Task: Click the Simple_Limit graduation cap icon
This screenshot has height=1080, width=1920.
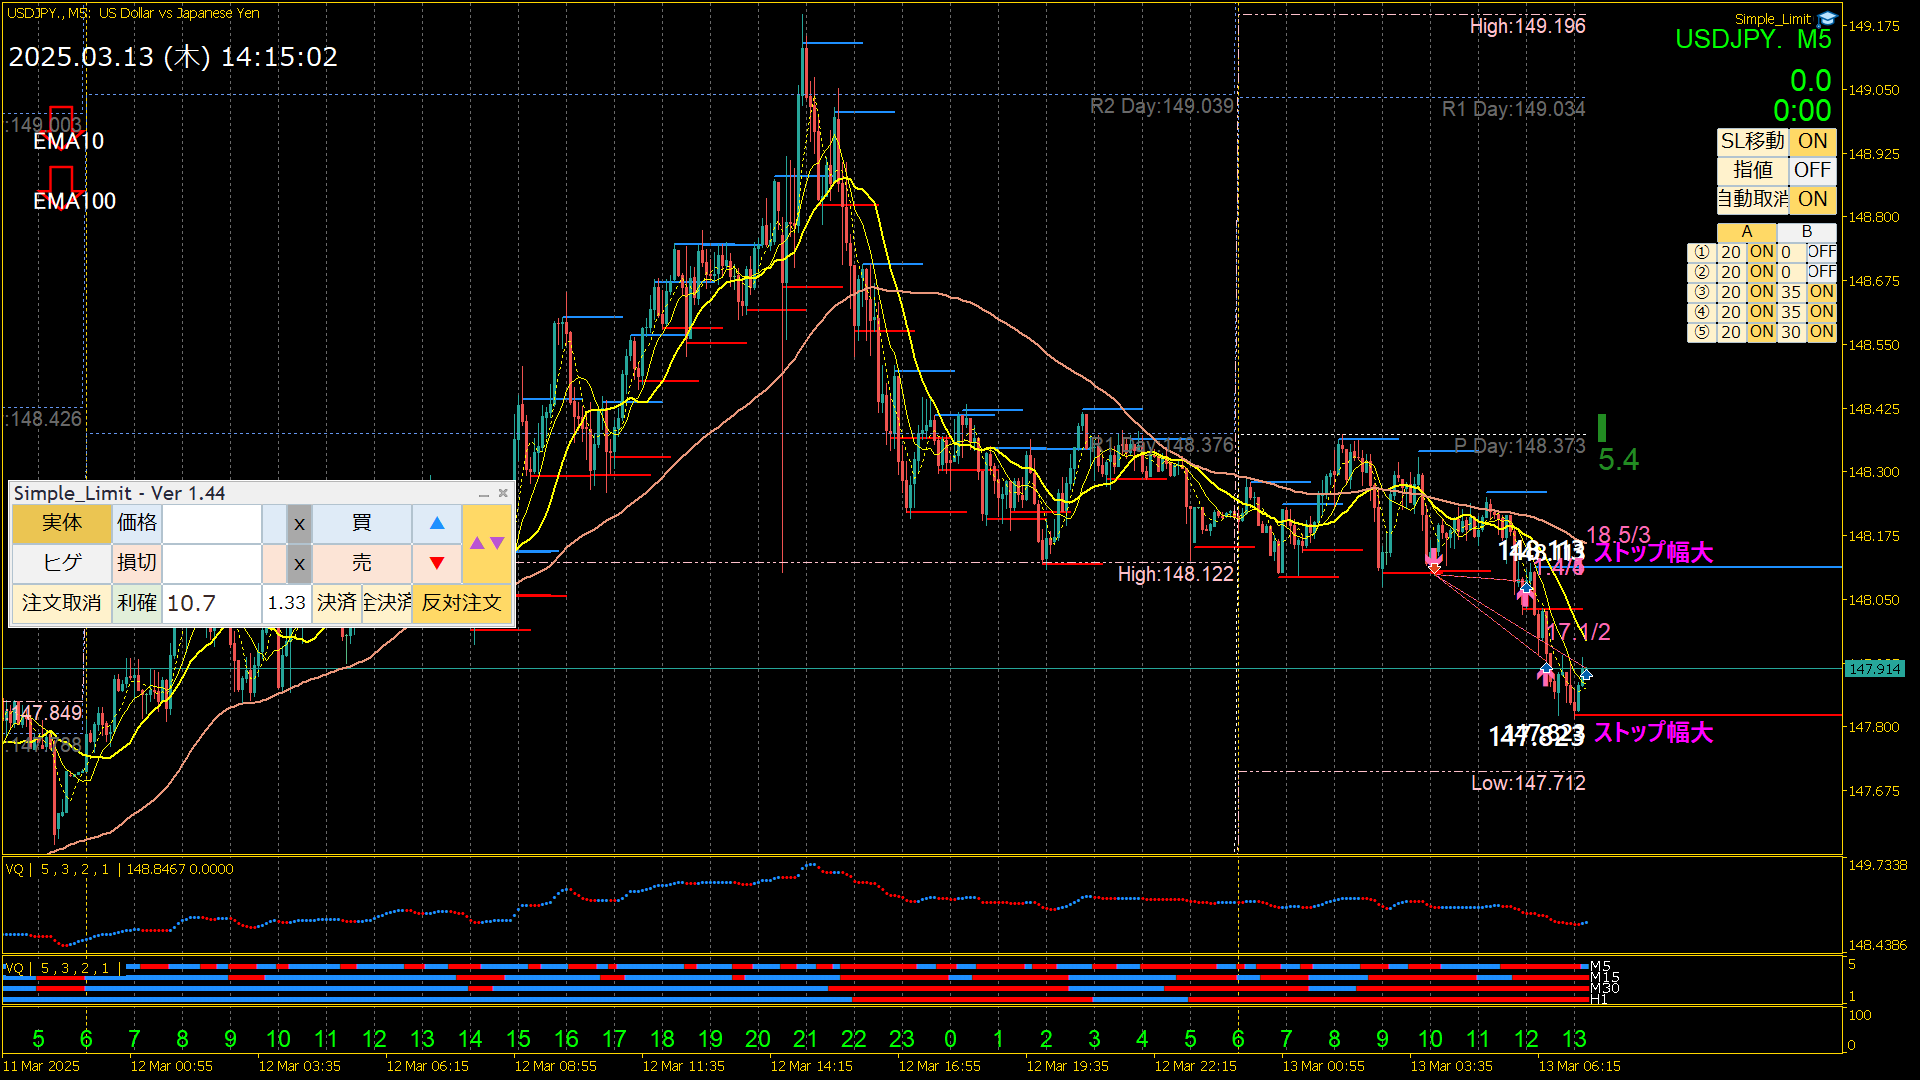Action: tap(1827, 19)
